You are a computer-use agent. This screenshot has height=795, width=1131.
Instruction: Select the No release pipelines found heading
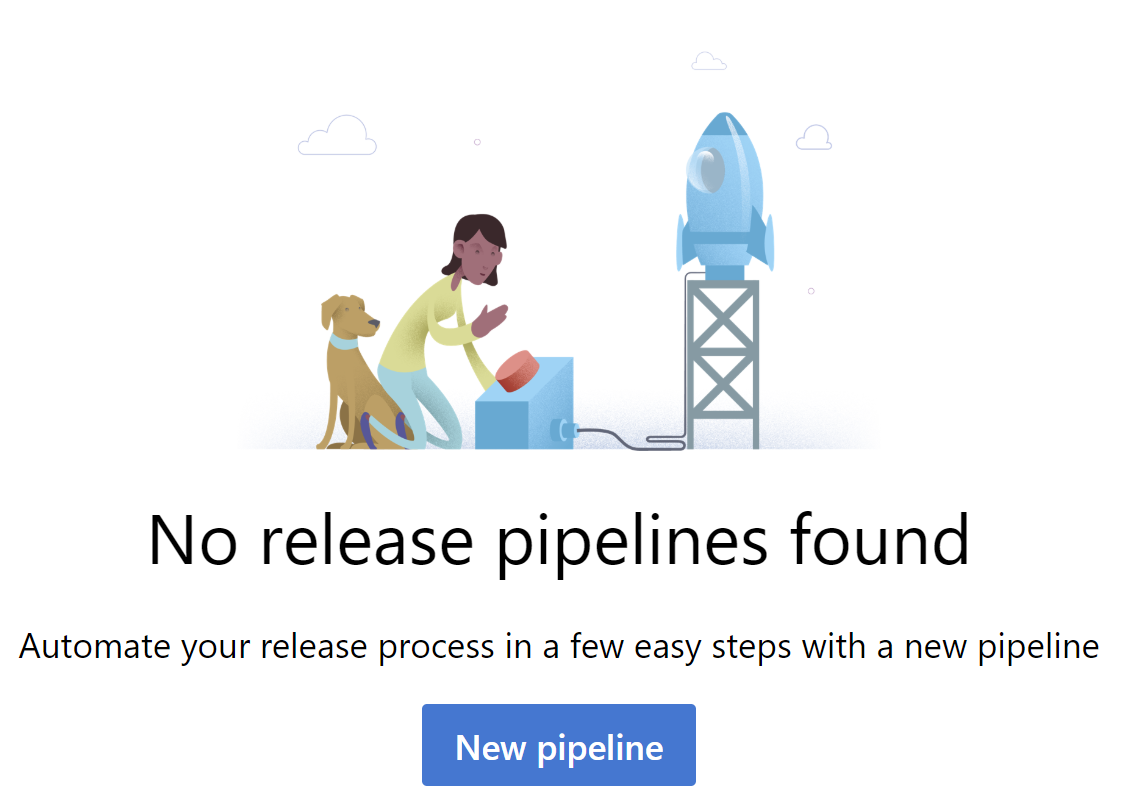click(x=559, y=540)
